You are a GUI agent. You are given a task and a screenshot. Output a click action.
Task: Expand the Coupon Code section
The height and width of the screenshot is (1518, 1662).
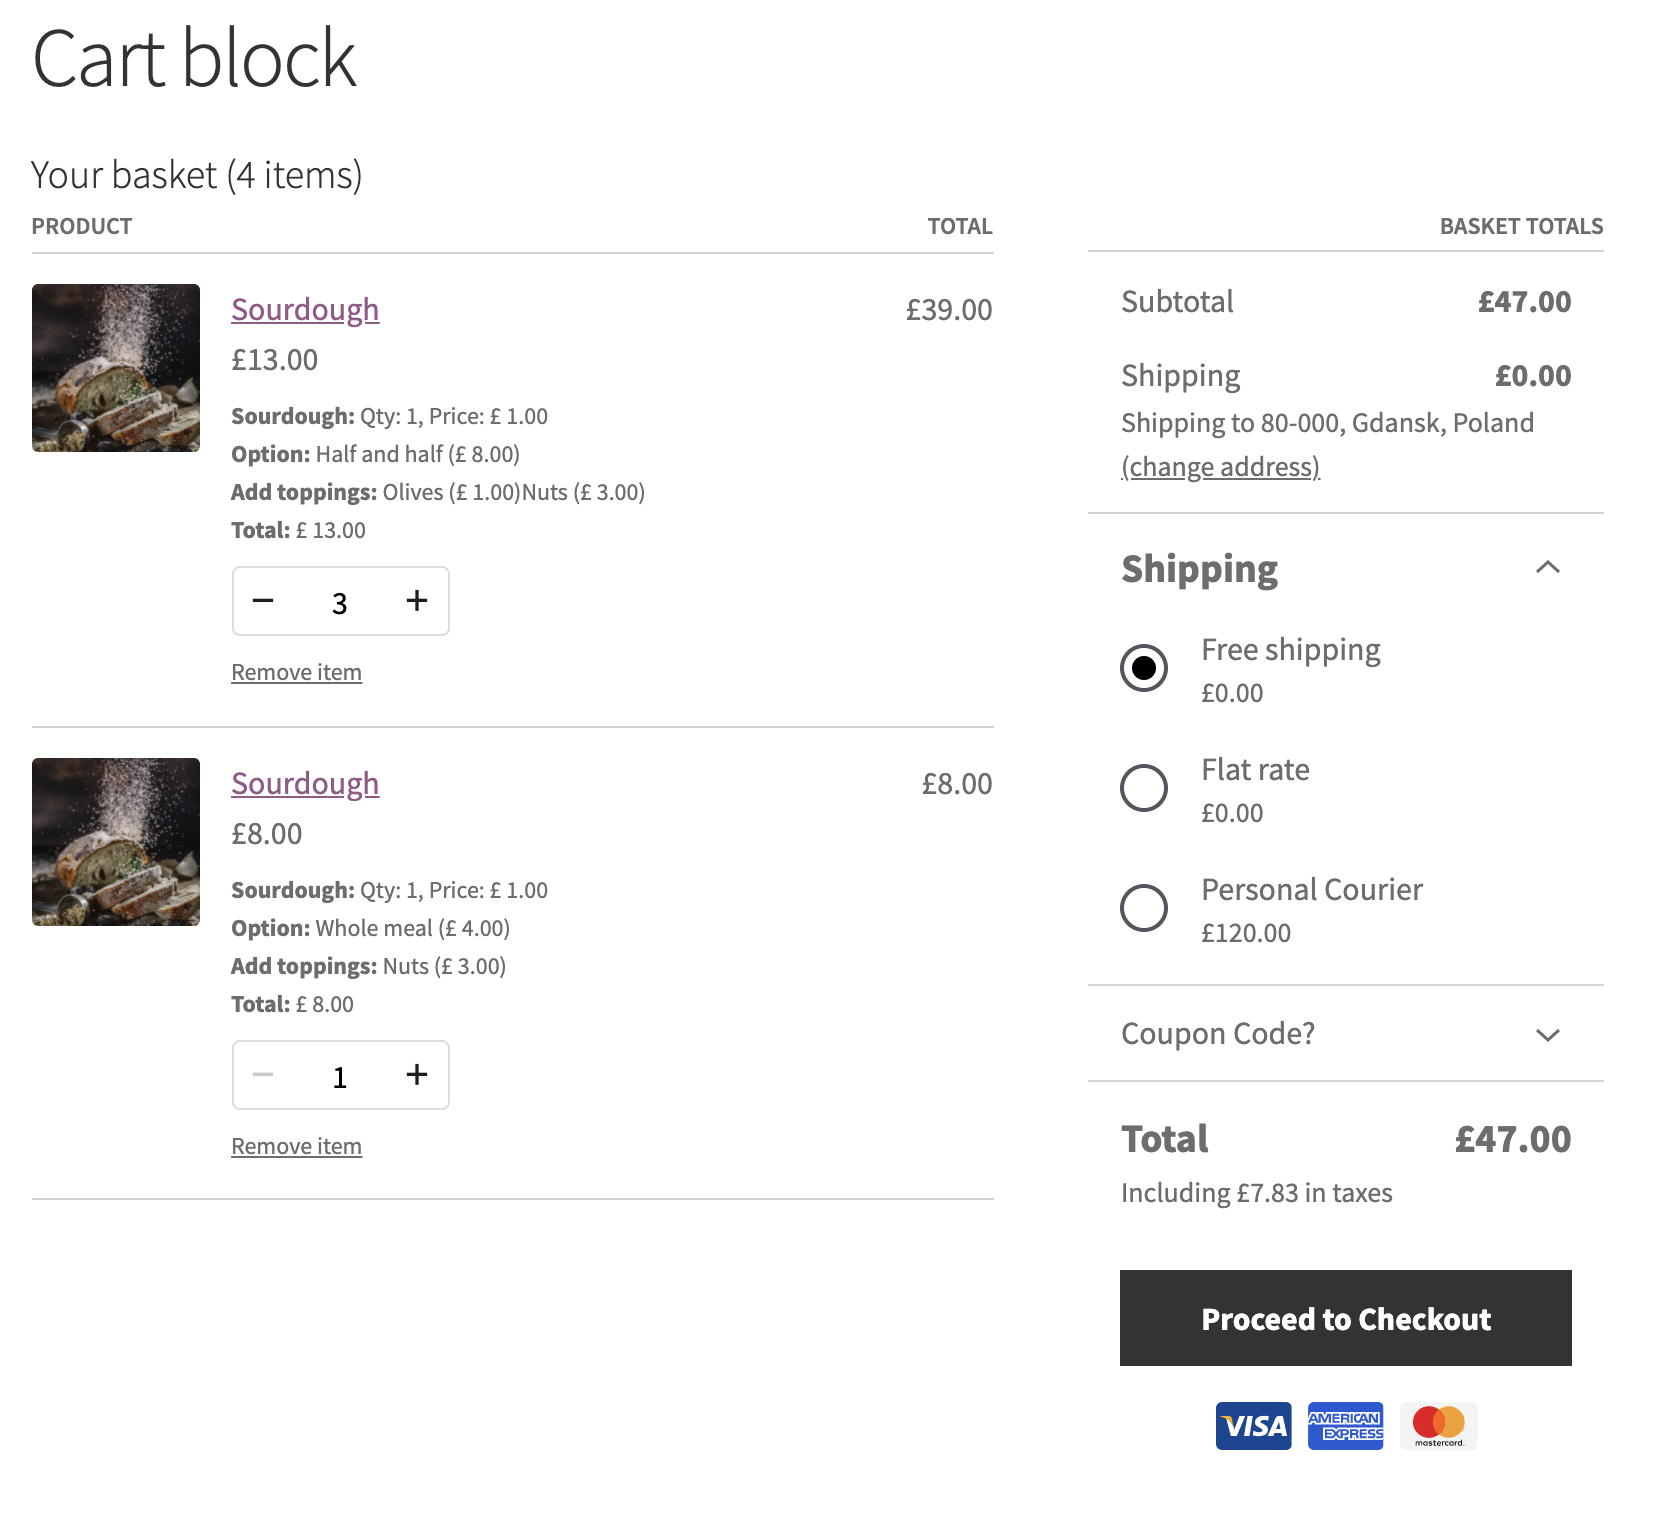(1548, 1034)
